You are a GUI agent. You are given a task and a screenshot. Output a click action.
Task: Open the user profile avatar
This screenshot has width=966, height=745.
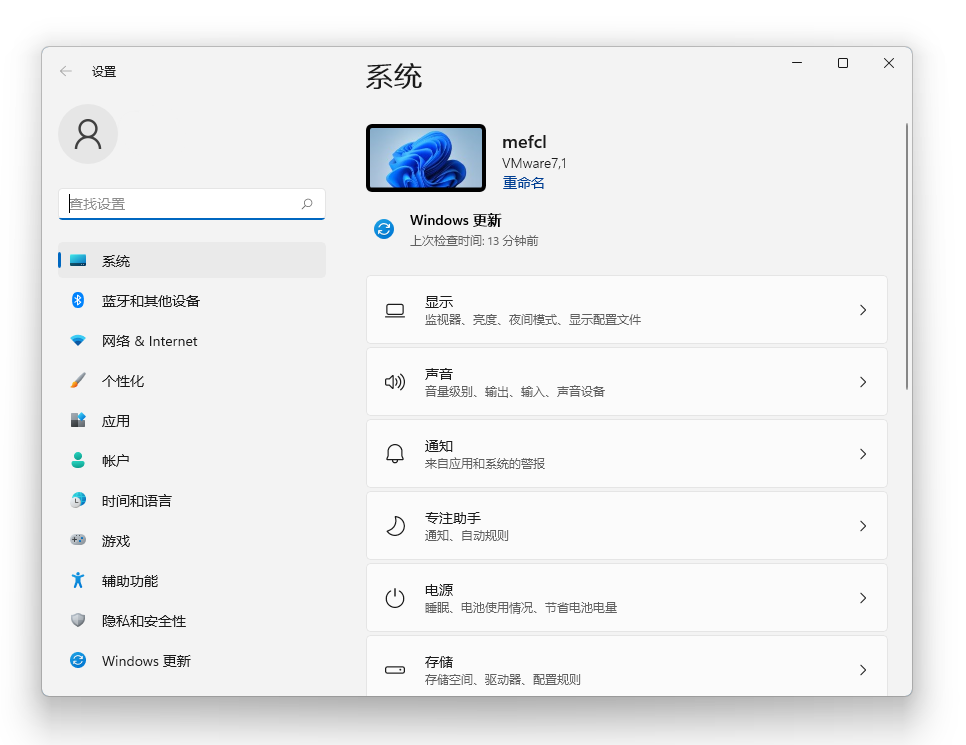[88, 134]
